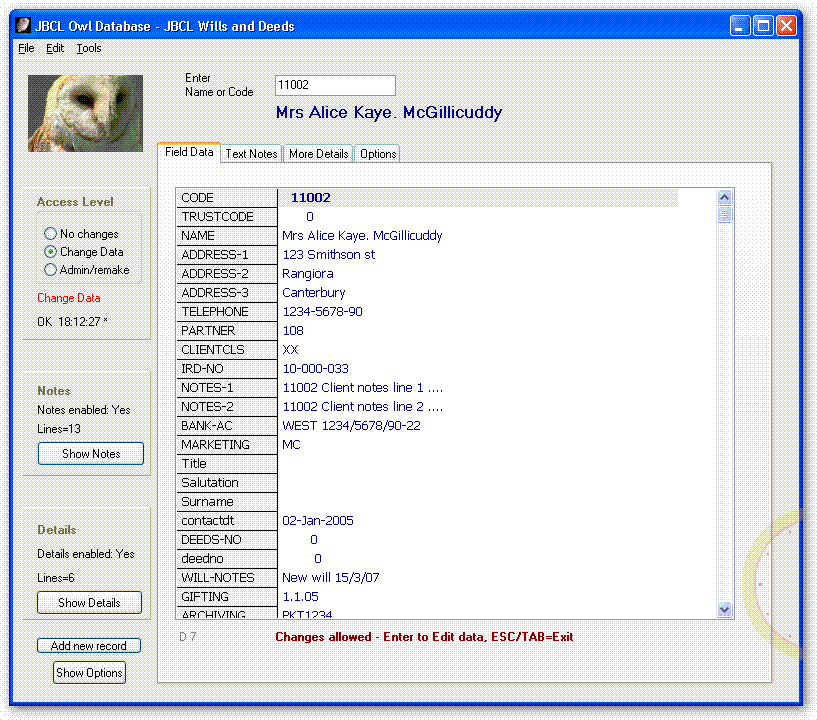Open the Options tab
Screen dimensions: 817x720
click(378, 154)
